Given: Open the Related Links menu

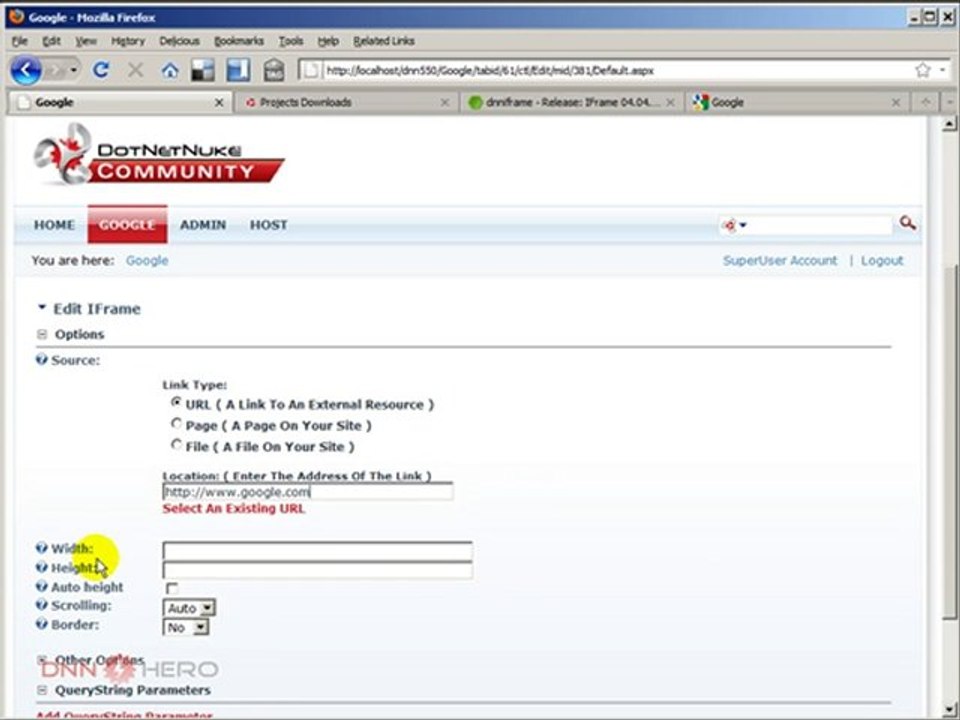Looking at the screenshot, I should coord(384,41).
